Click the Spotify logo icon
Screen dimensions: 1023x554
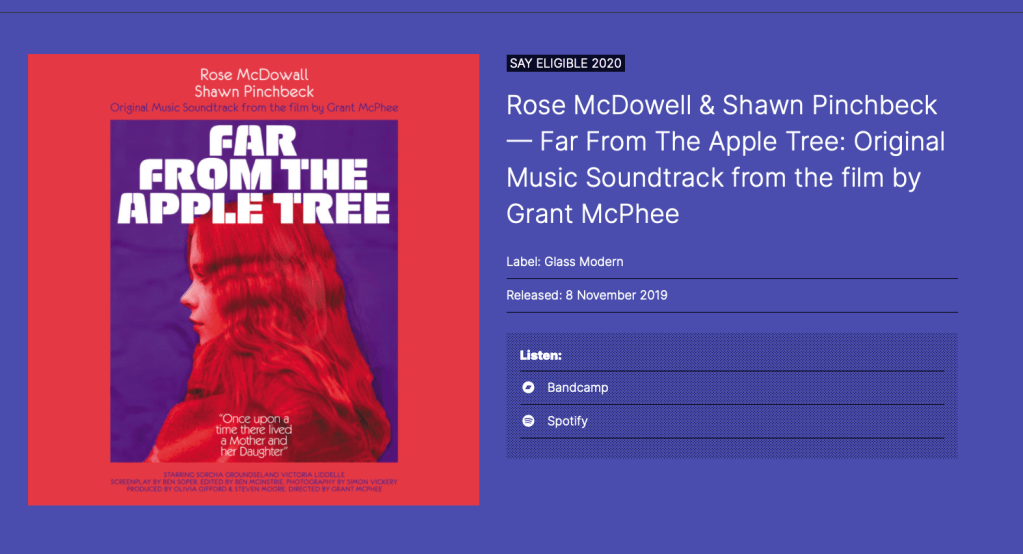(x=528, y=421)
